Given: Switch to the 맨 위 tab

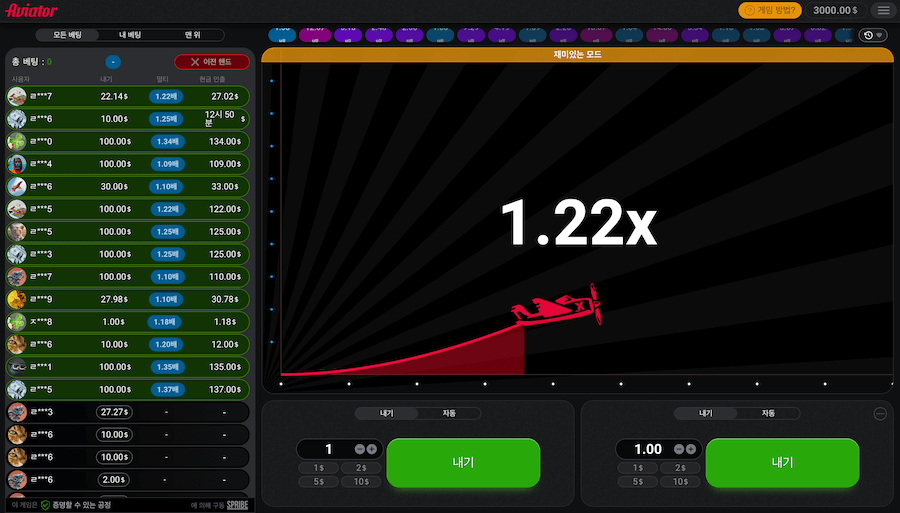Looking at the screenshot, I should (192, 35).
